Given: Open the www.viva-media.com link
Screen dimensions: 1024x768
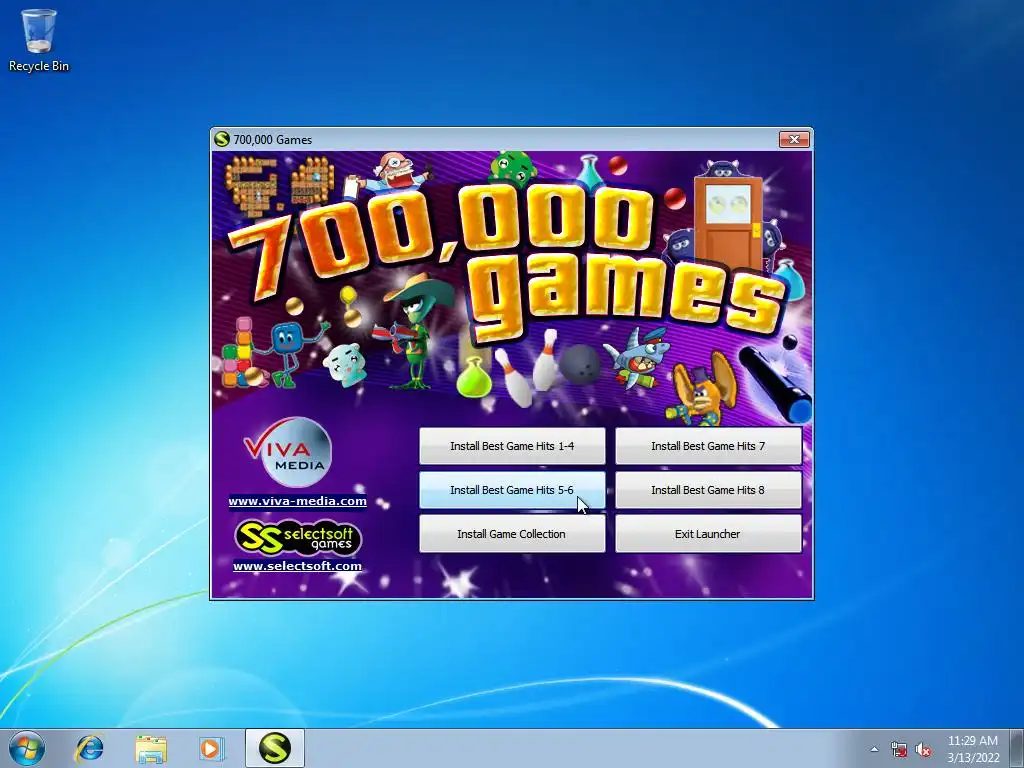Looking at the screenshot, I should pos(297,501).
